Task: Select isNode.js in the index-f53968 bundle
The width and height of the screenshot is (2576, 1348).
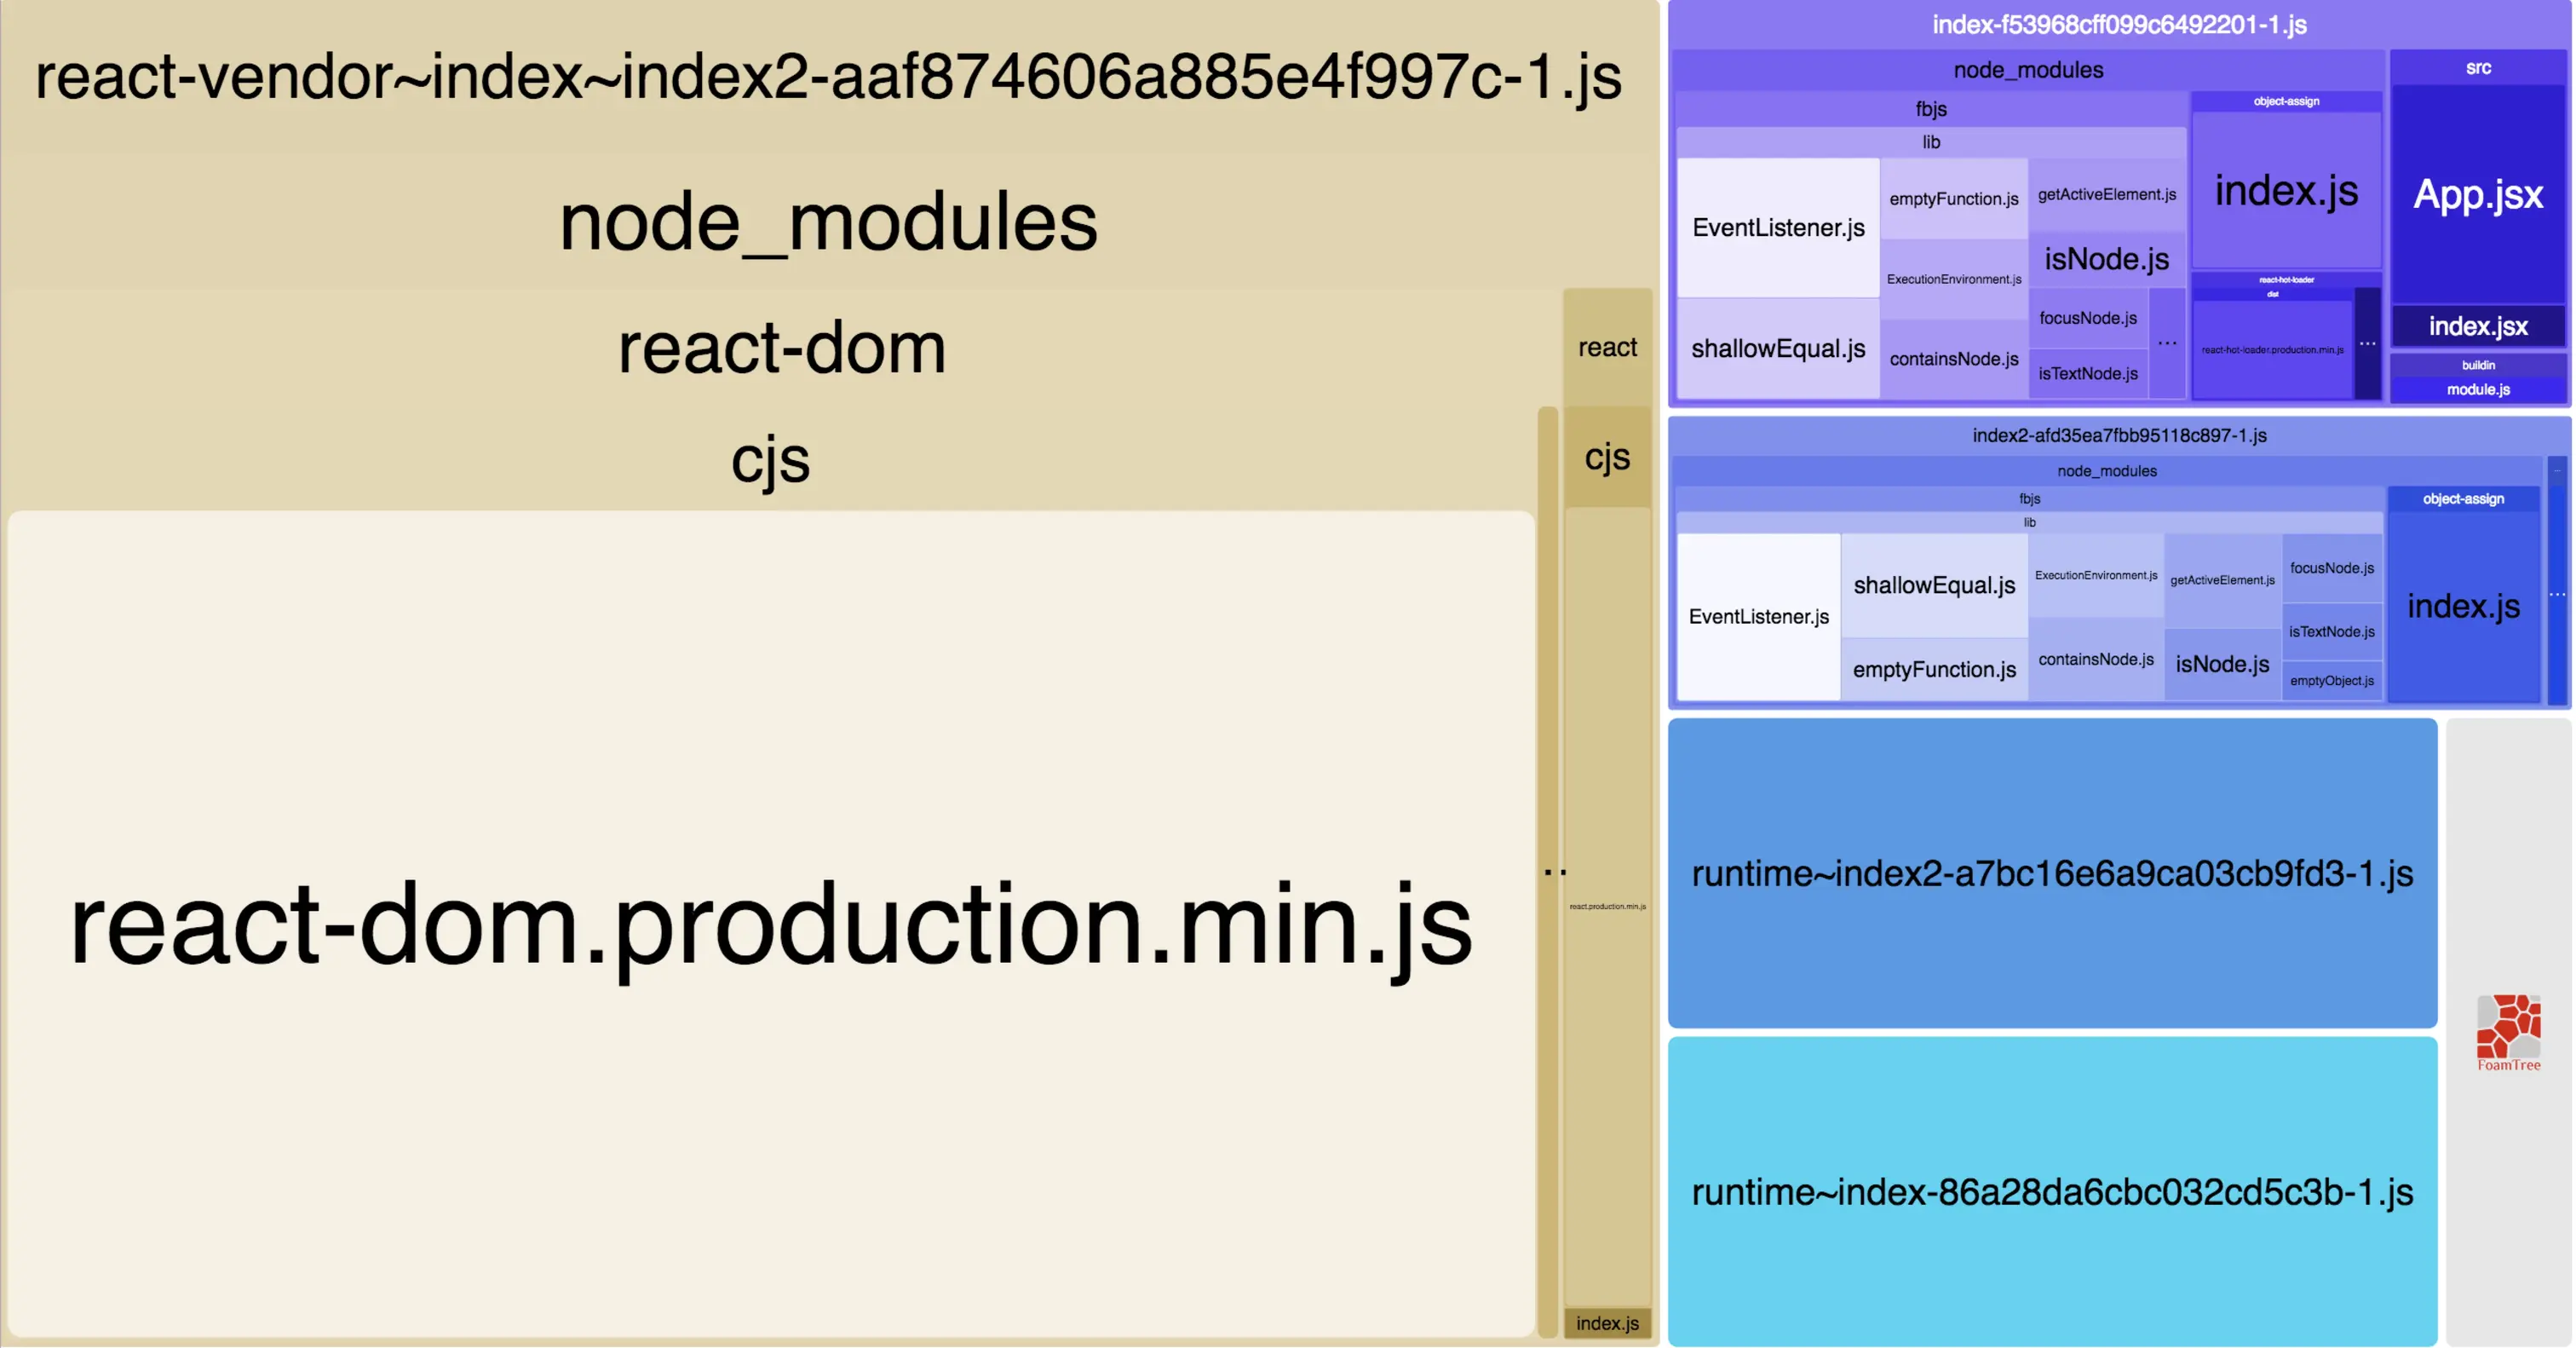Action: 2107,259
